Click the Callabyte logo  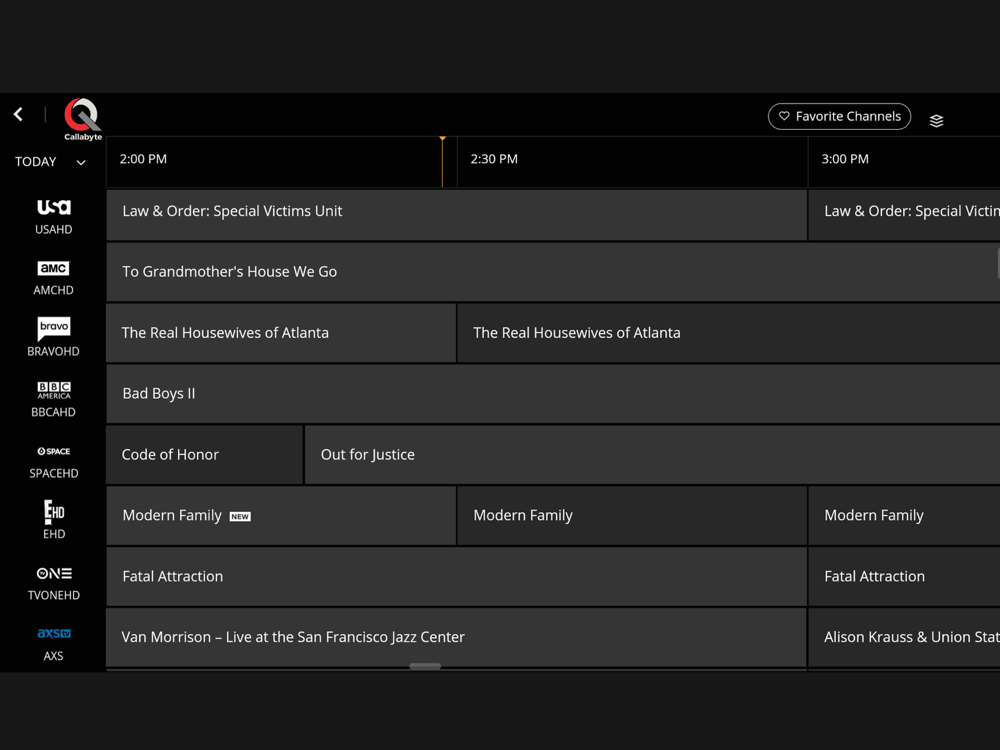click(x=83, y=119)
